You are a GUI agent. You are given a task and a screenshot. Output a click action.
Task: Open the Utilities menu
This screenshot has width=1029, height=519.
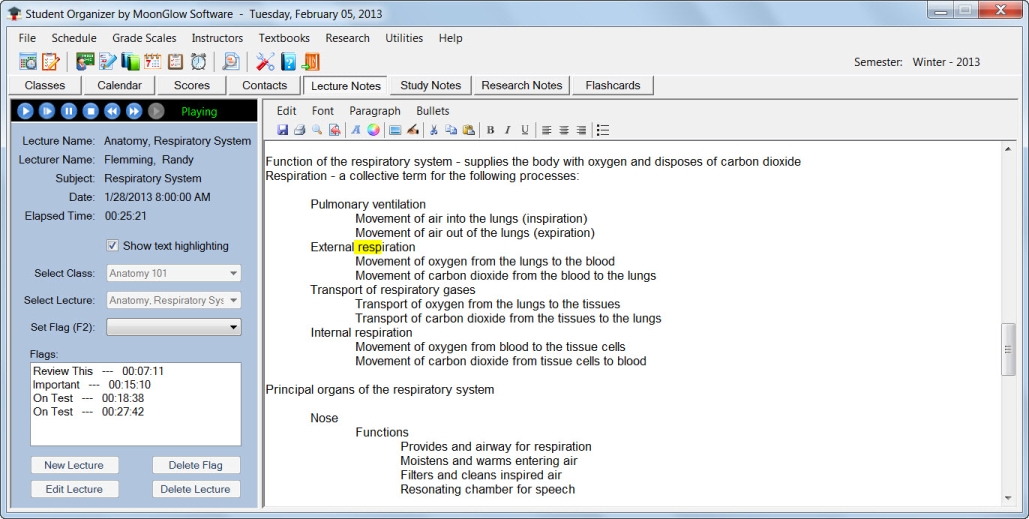click(x=404, y=38)
